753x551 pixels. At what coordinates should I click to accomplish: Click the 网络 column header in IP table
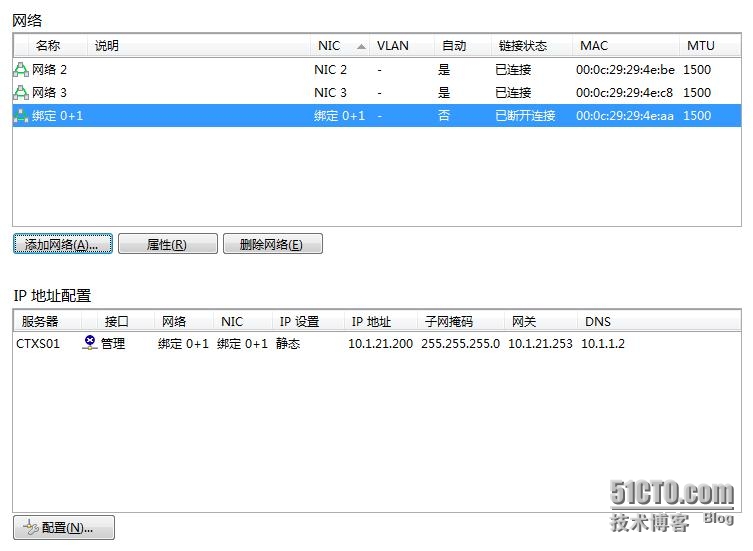183,321
